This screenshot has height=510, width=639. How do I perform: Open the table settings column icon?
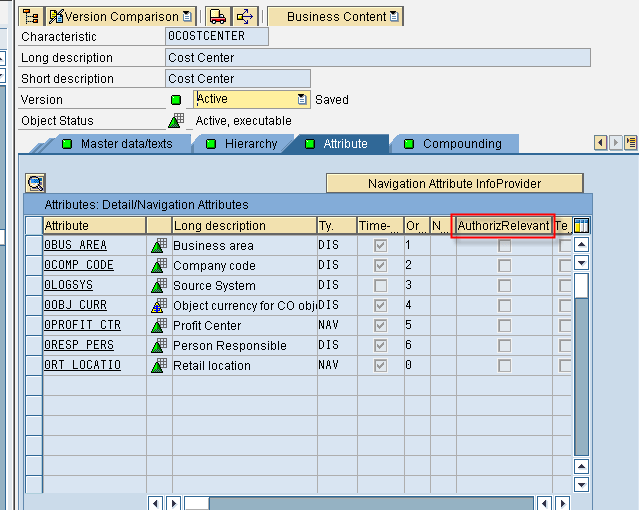581,225
